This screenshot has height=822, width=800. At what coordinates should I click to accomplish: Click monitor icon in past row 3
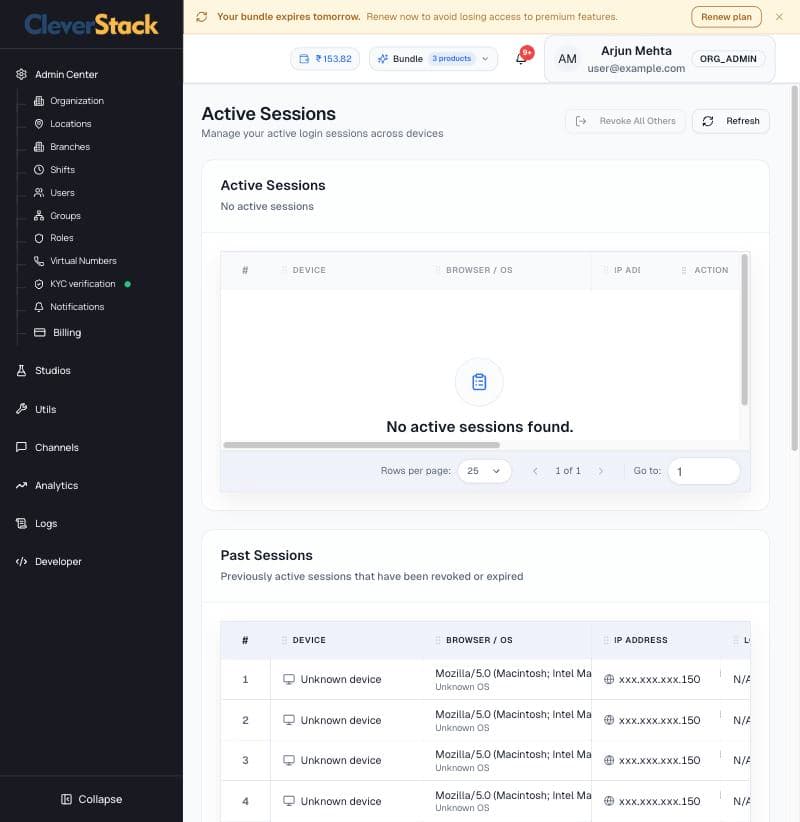tap(289, 760)
